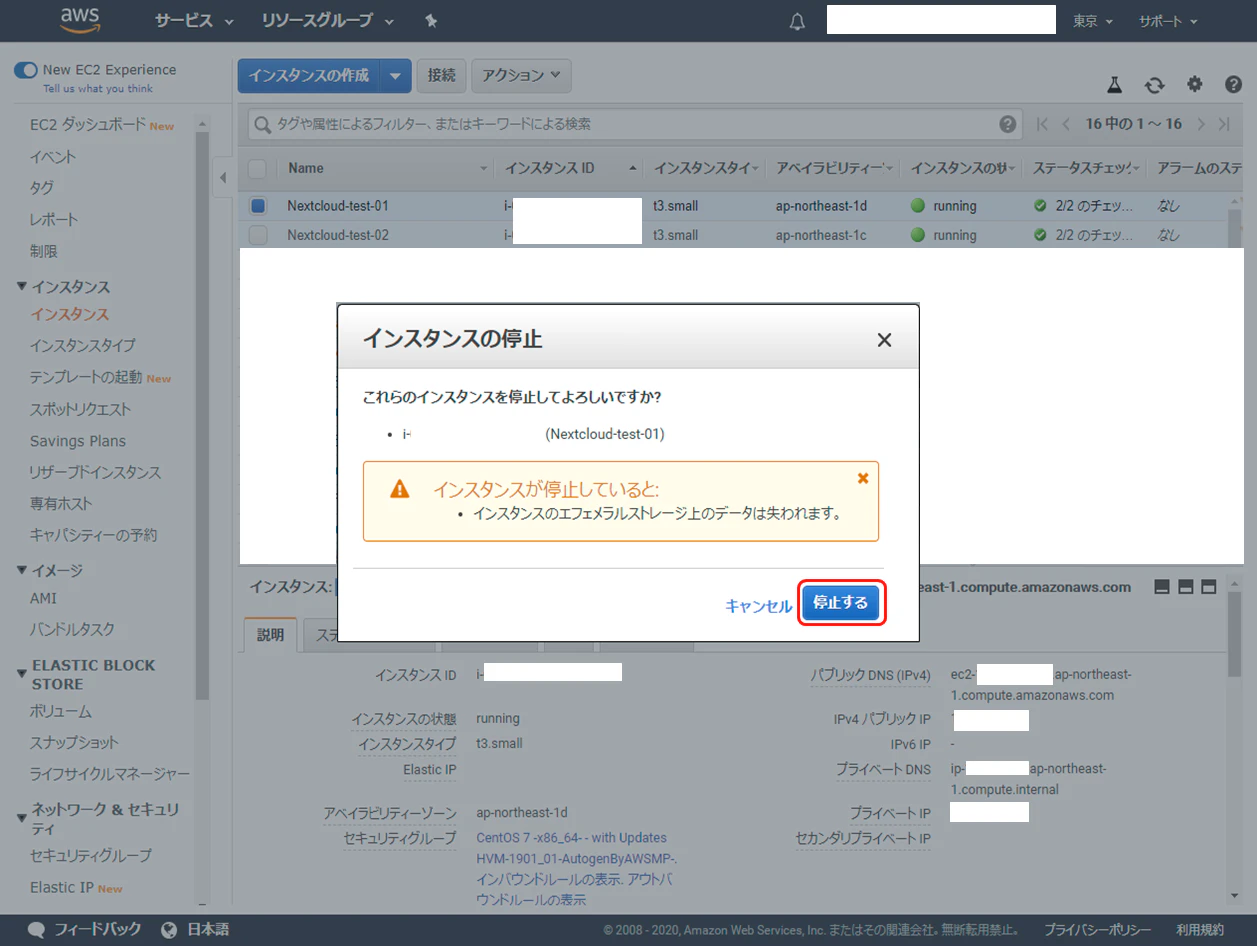Click the 接続 button
This screenshot has height=946, width=1257.
441,75
